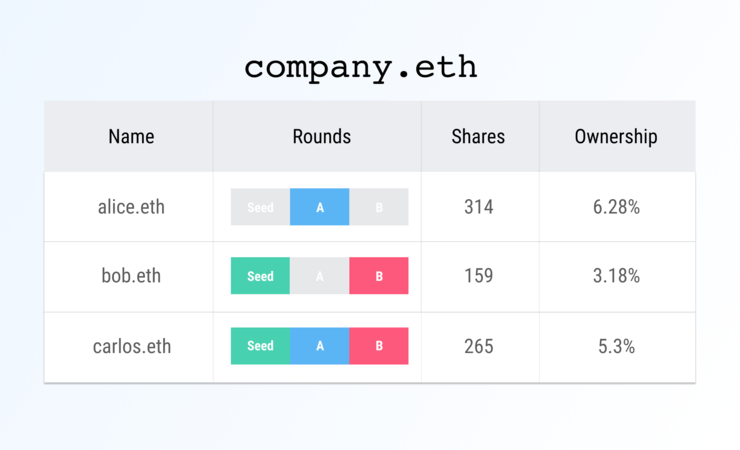Click alice.eth's 314 shares value
740x450 pixels.
click(x=479, y=207)
